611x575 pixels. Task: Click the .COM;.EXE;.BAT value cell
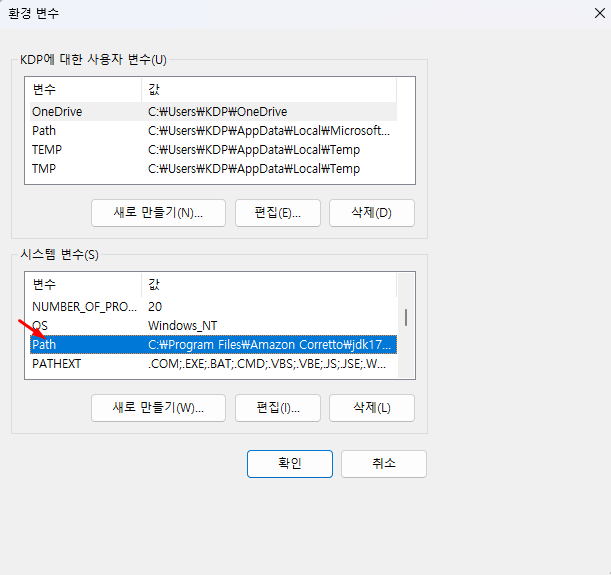click(267, 364)
